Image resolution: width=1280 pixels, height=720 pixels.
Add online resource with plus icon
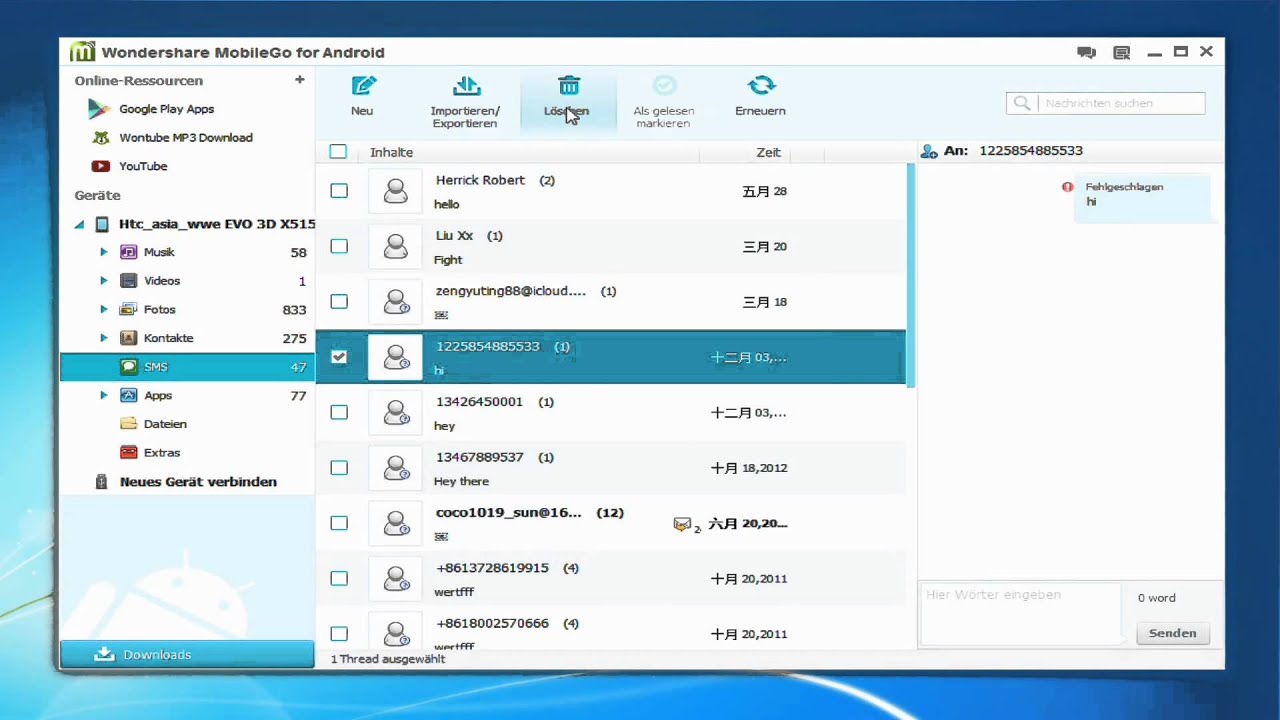click(299, 80)
